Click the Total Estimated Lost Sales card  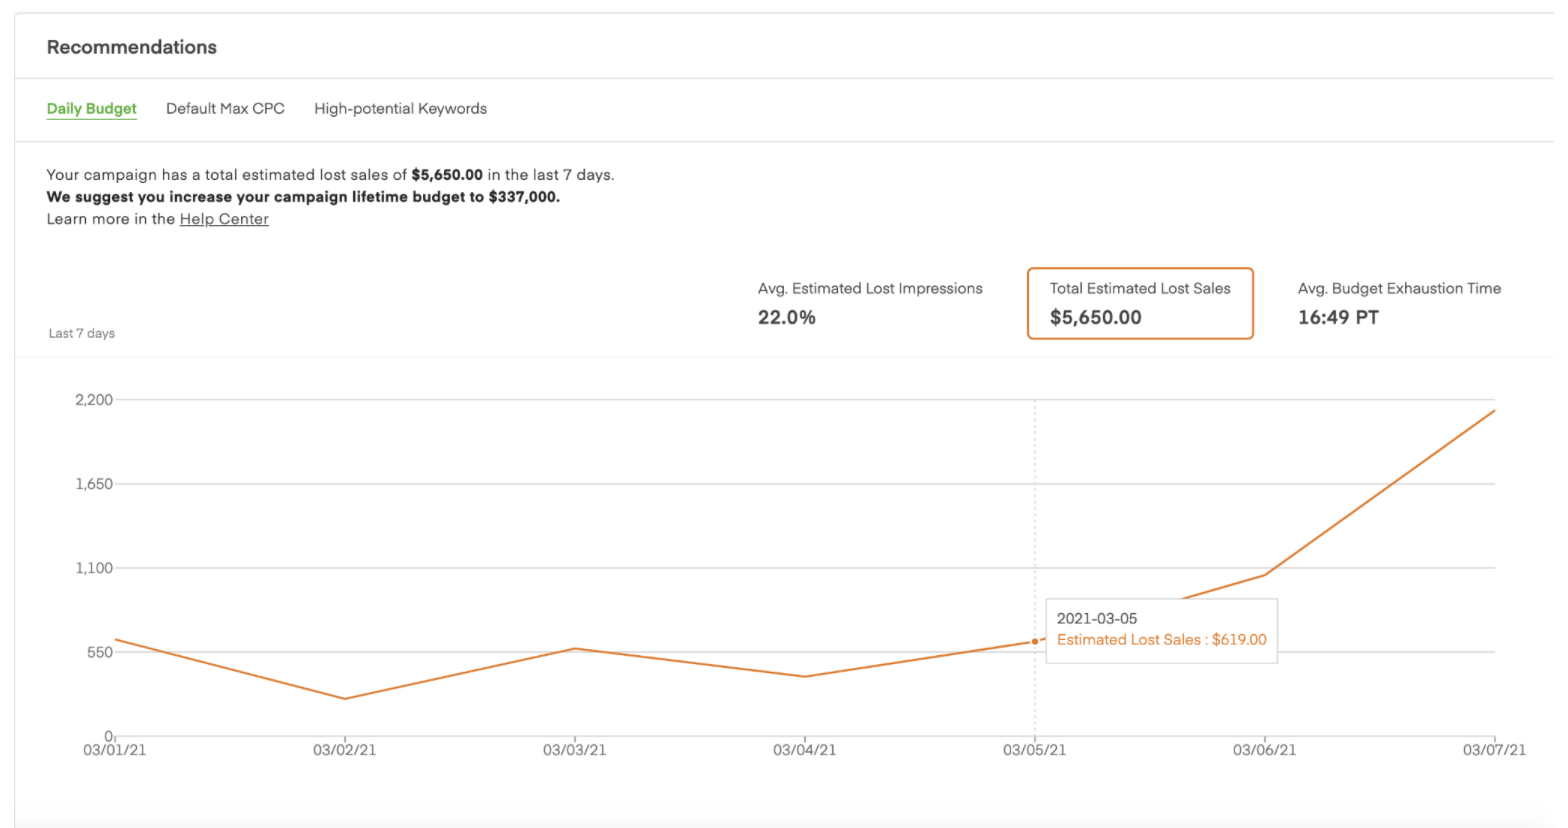pos(1139,303)
